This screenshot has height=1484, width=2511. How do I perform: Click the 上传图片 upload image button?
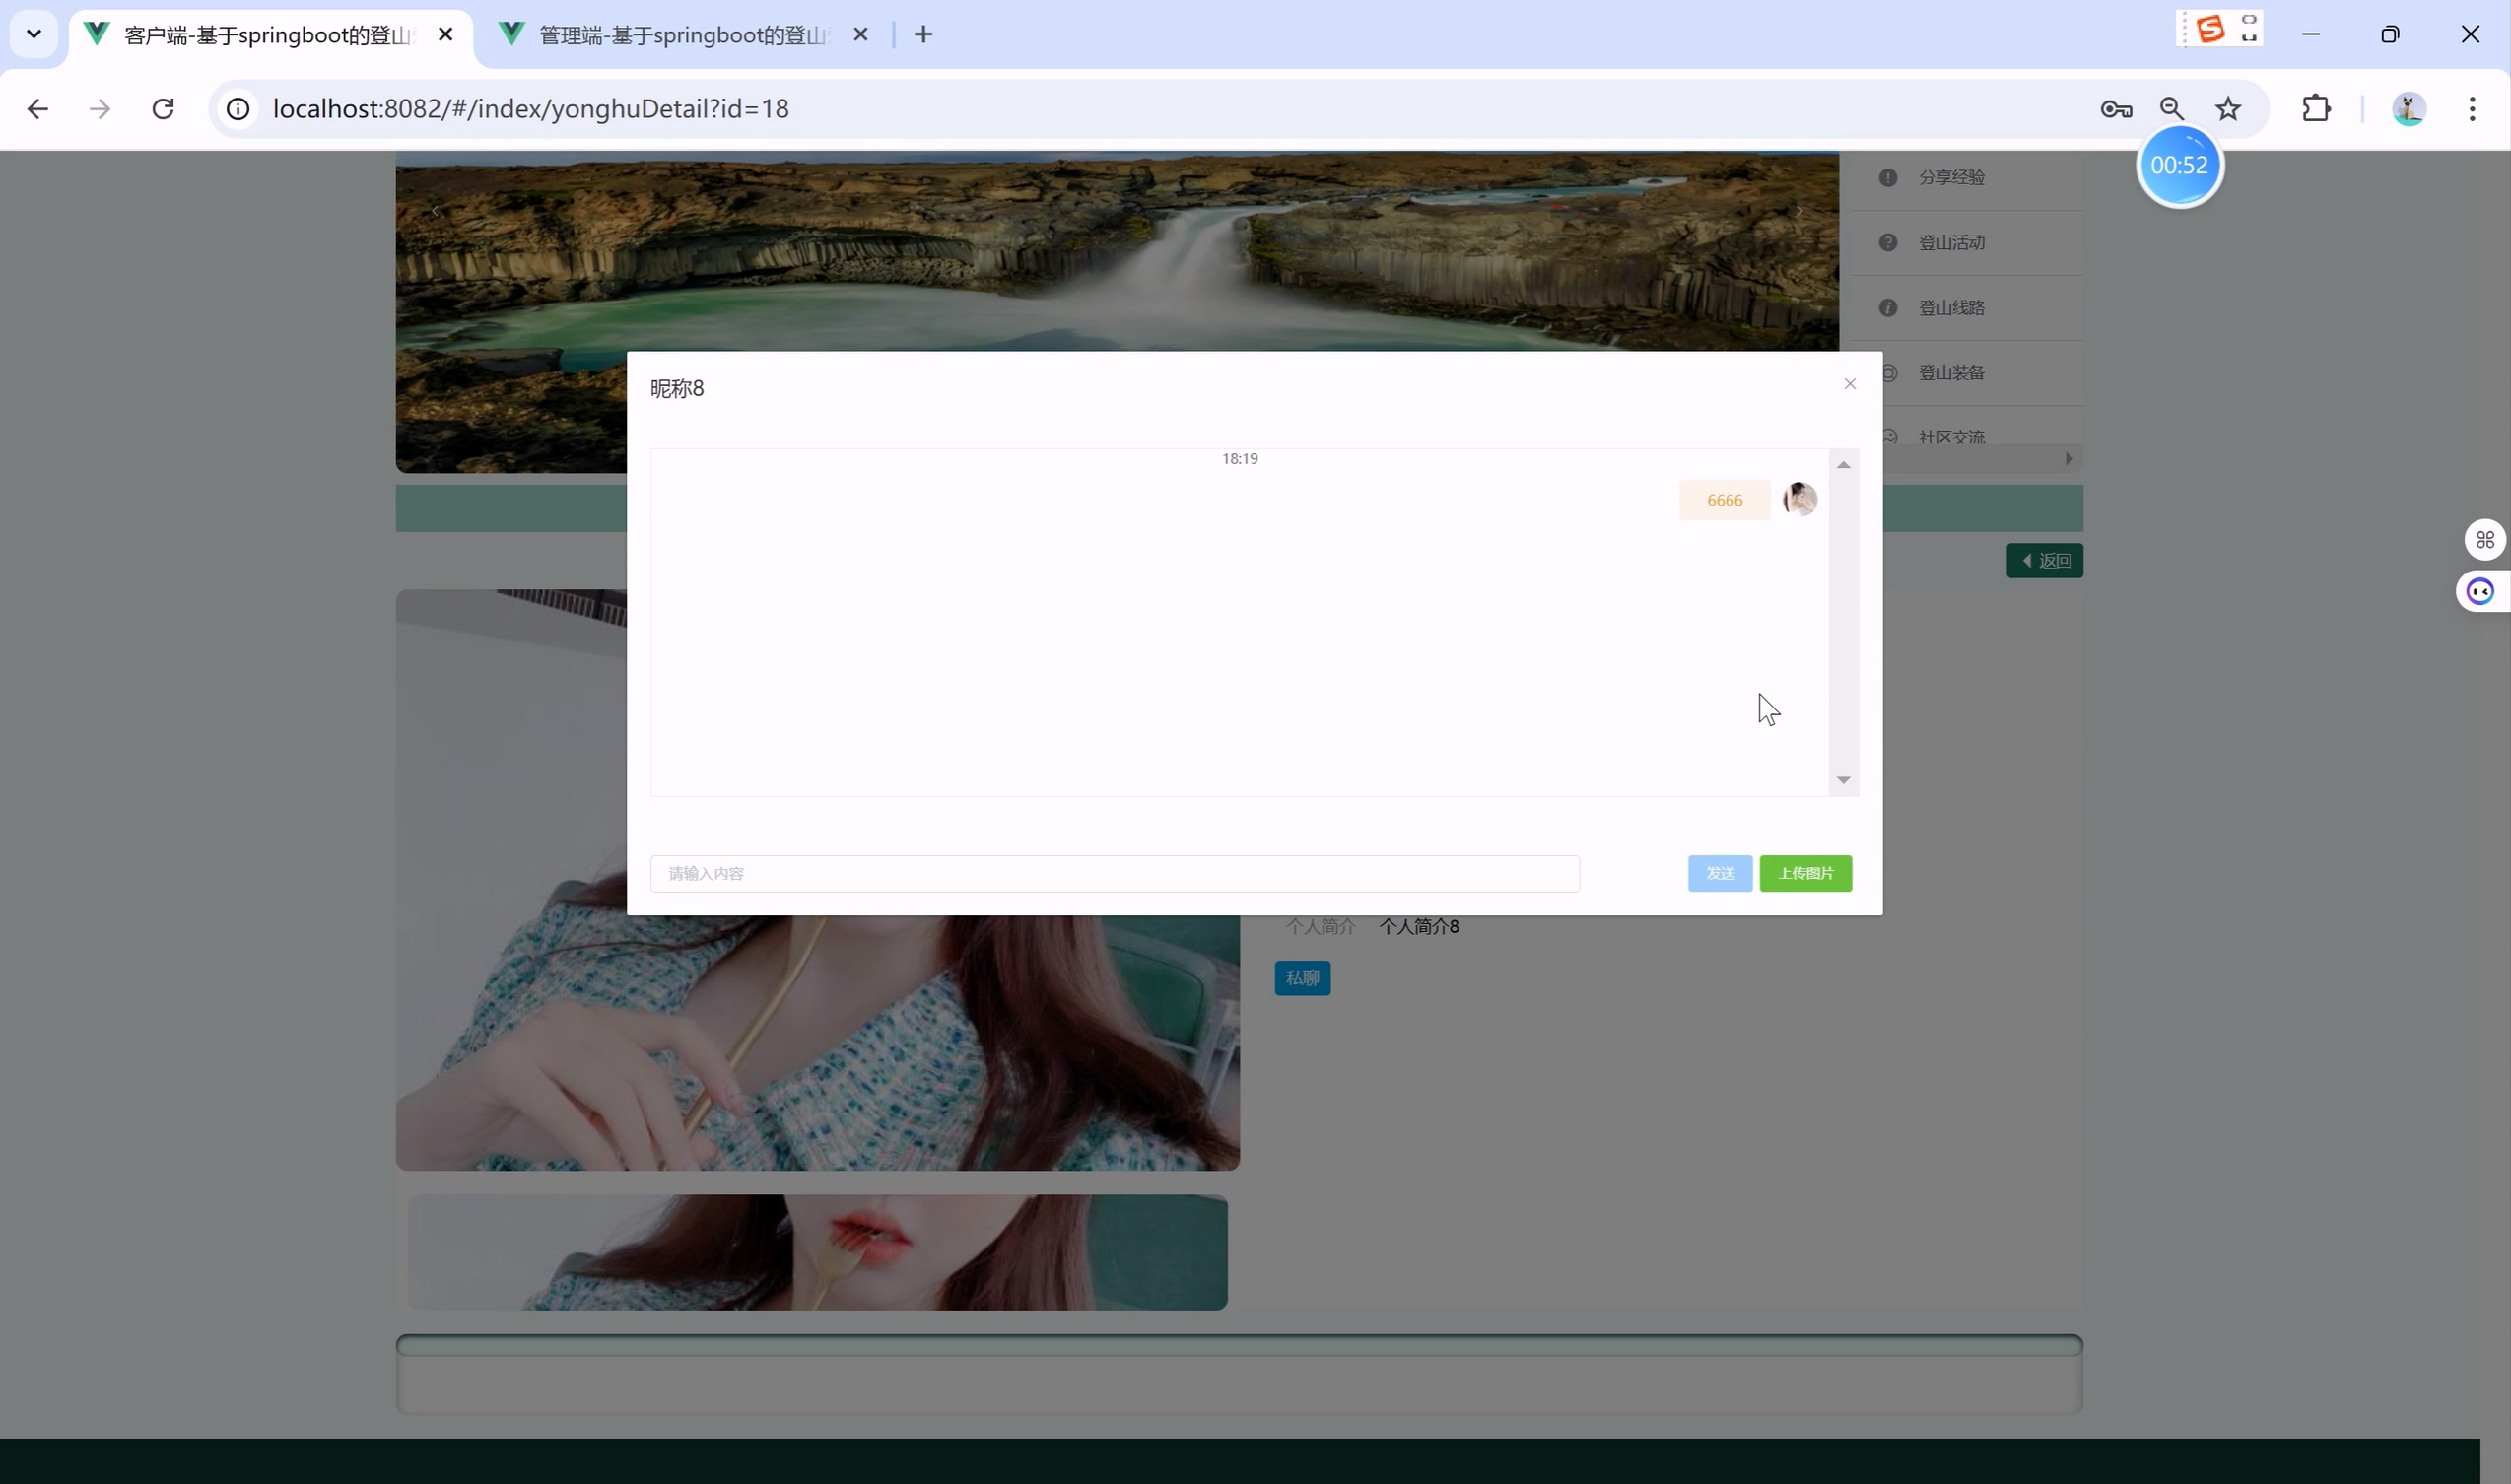1805,873
